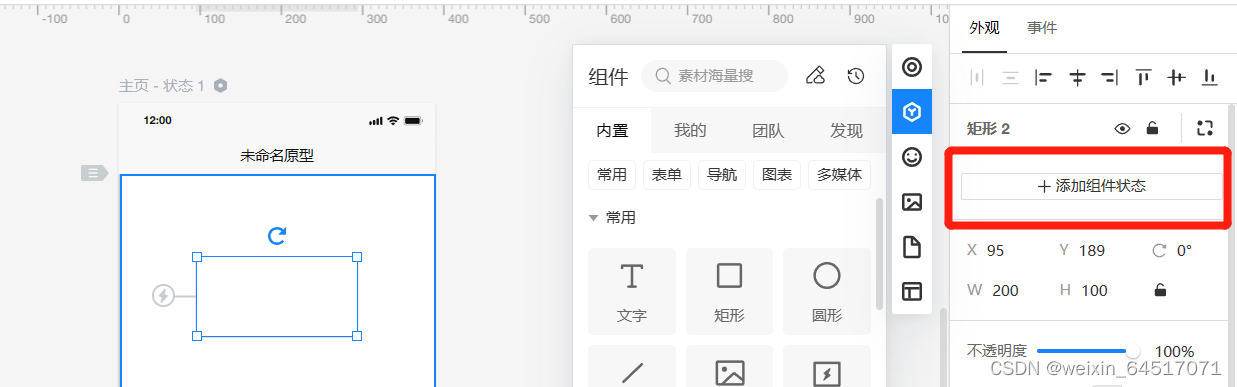Open the target icon in side strip
The height and width of the screenshot is (387, 1237).
pos(911,67)
